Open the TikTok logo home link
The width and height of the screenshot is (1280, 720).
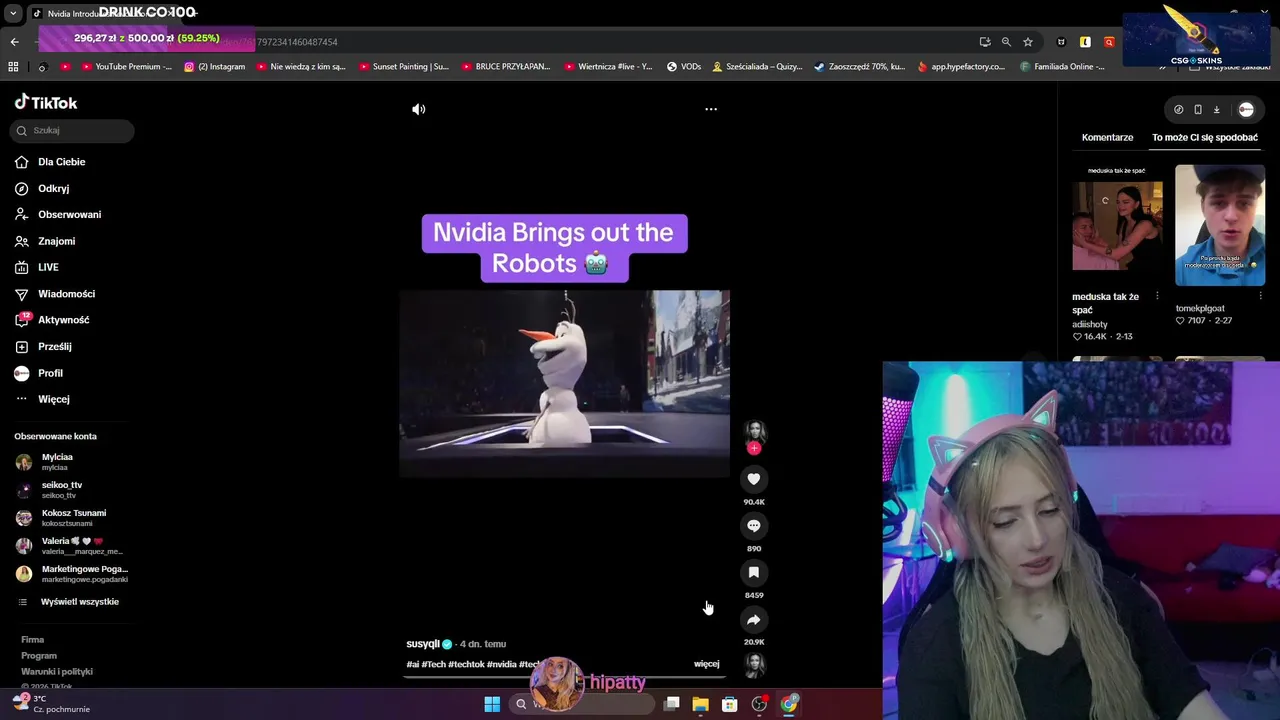tap(46, 102)
